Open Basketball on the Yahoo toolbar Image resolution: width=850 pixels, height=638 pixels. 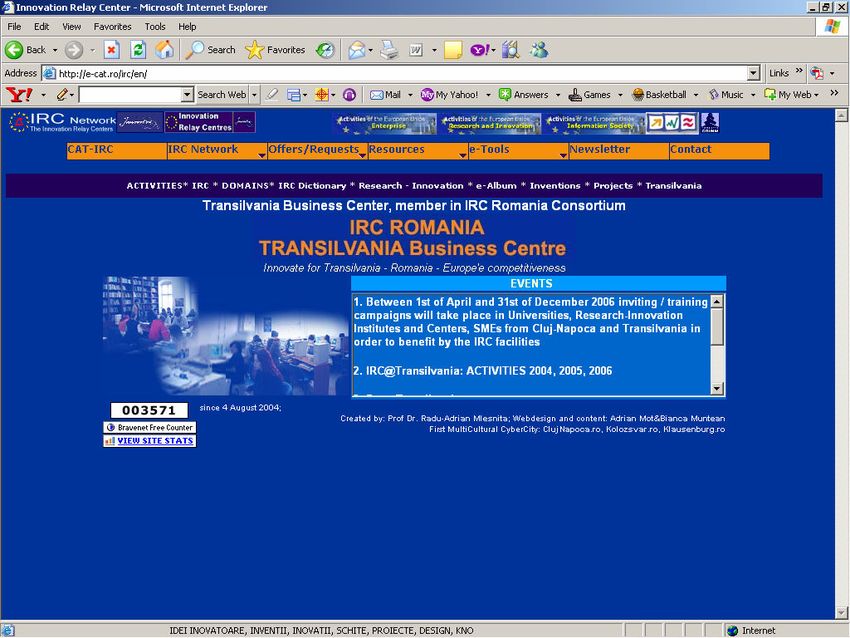[x=659, y=95]
